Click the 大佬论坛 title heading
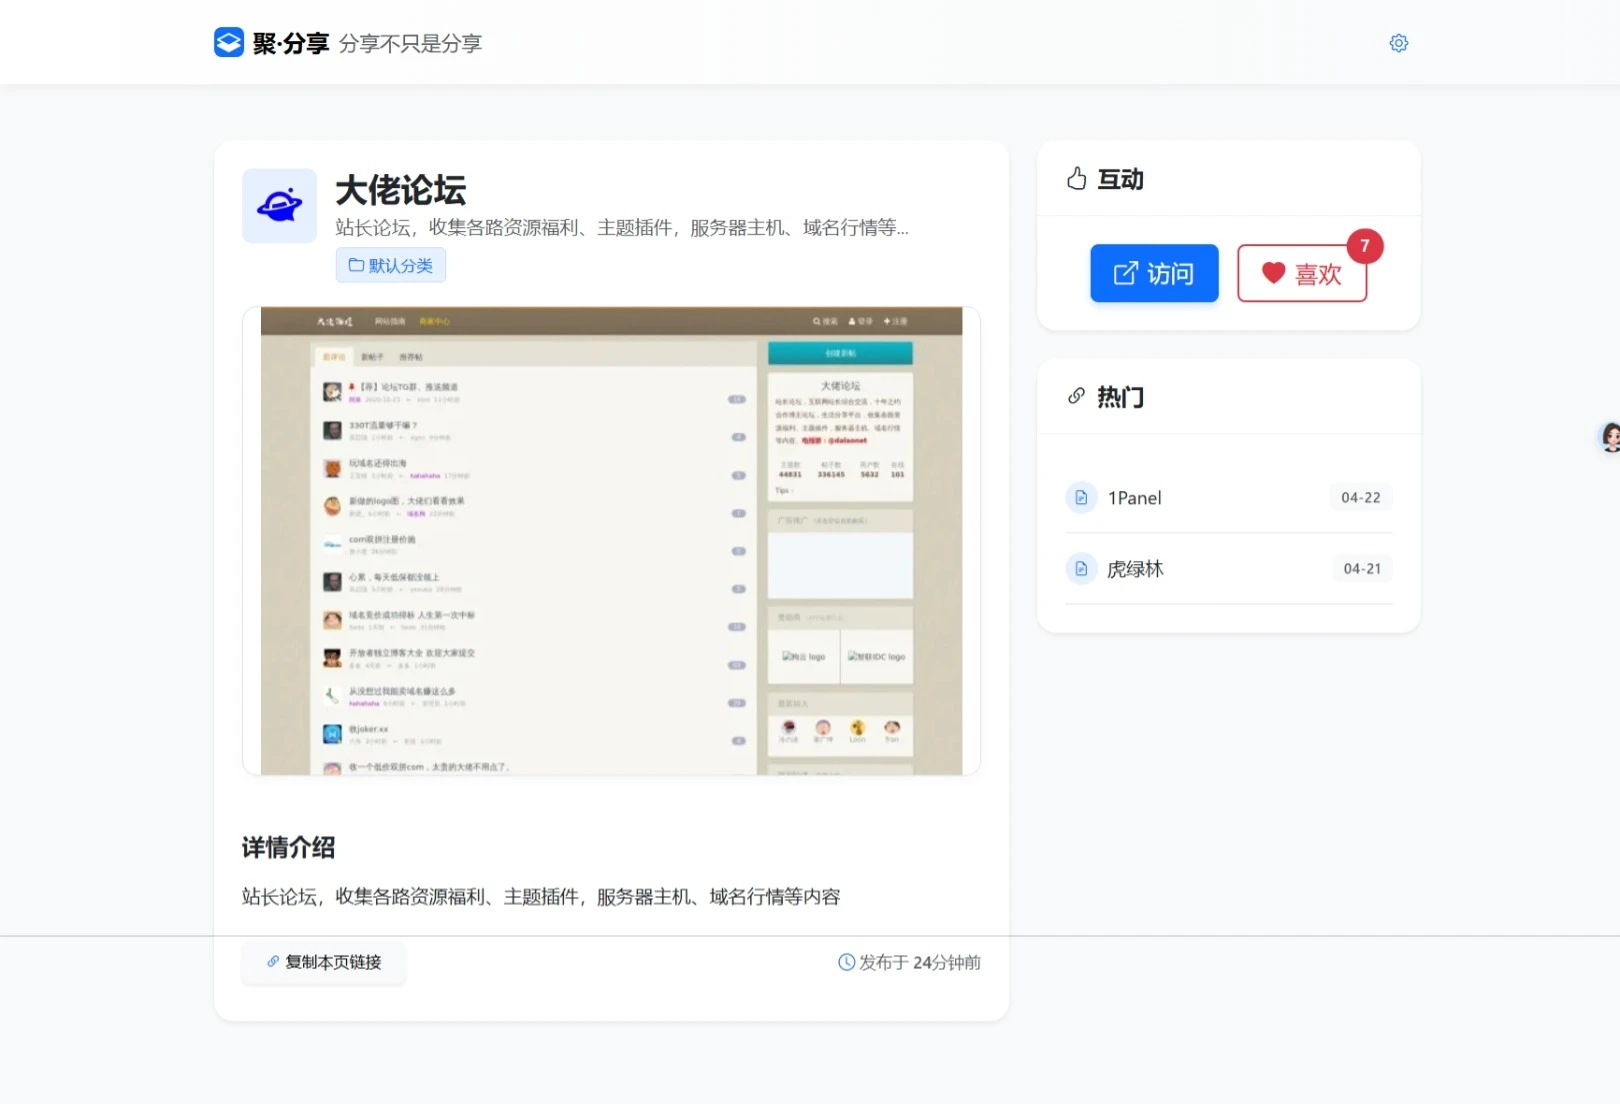 coord(401,191)
